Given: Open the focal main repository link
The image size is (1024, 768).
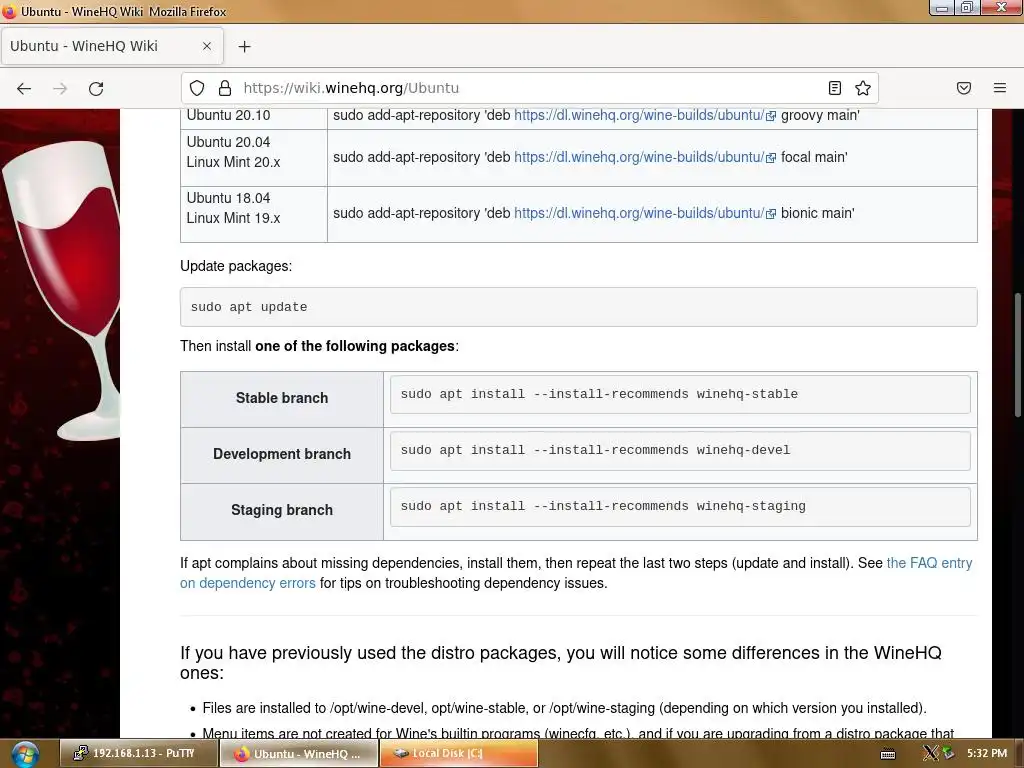Looking at the screenshot, I should tap(639, 157).
